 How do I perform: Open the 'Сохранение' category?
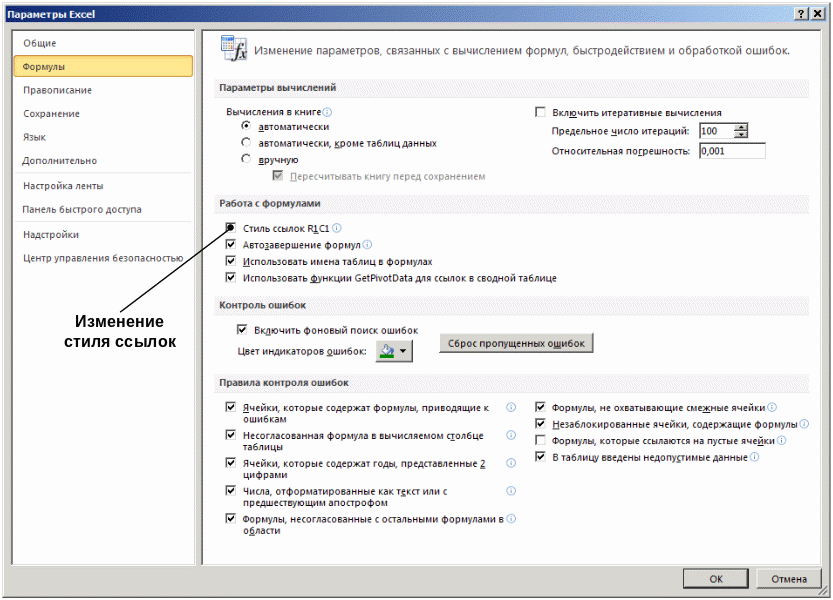103,113
